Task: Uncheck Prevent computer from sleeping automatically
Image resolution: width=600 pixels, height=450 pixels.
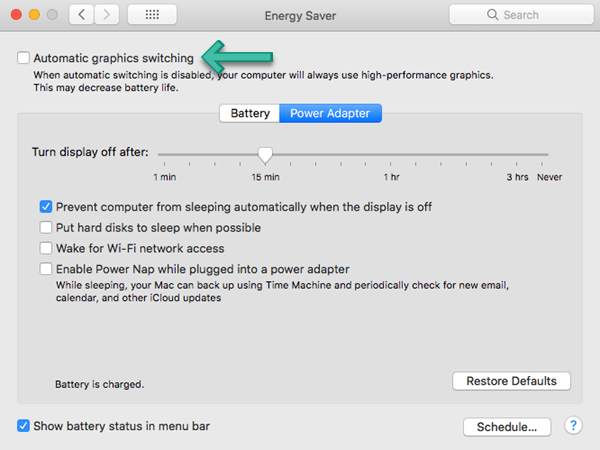Action: click(46, 207)
